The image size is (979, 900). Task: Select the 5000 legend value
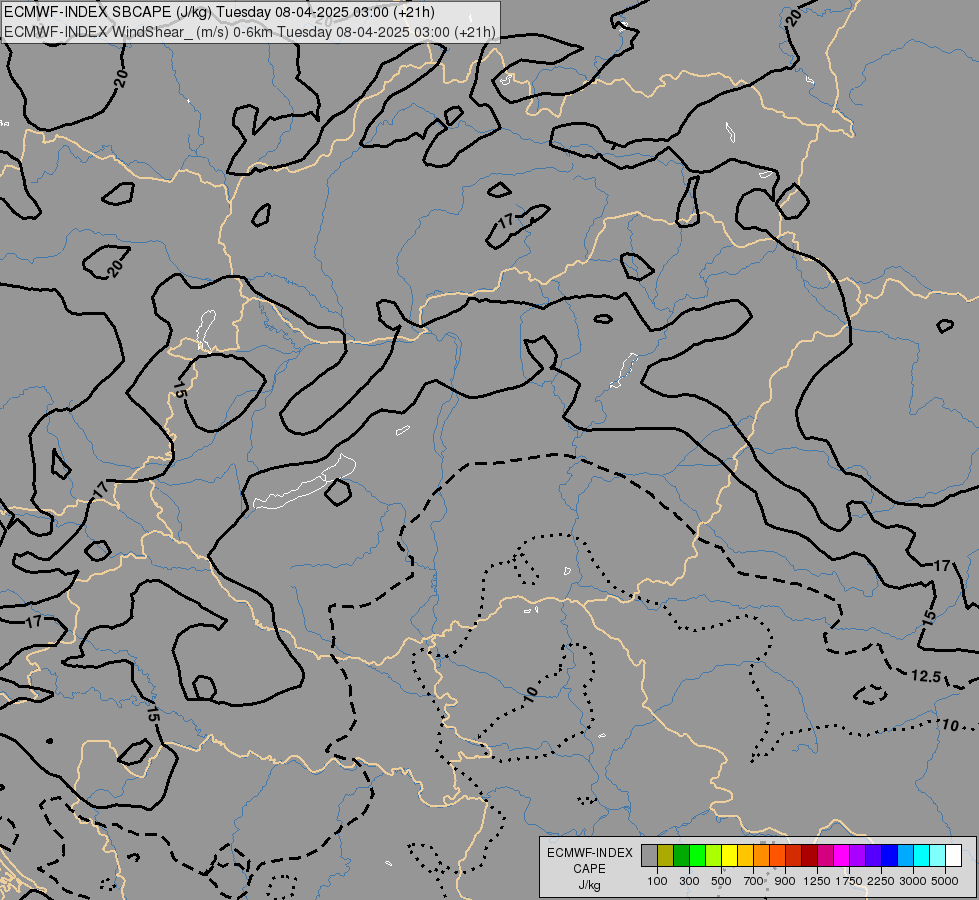tap(945, 881)
